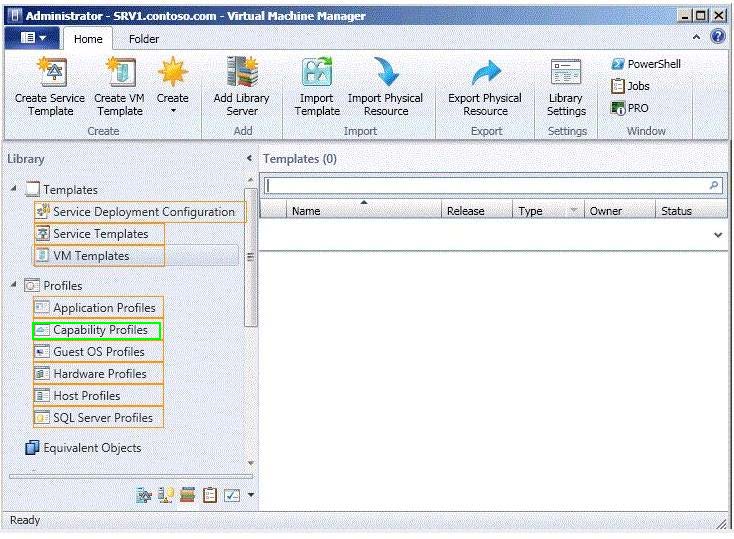734x539 pixels.
Task: Switch to Library workspace icon
Action: (x=188, y=495)
